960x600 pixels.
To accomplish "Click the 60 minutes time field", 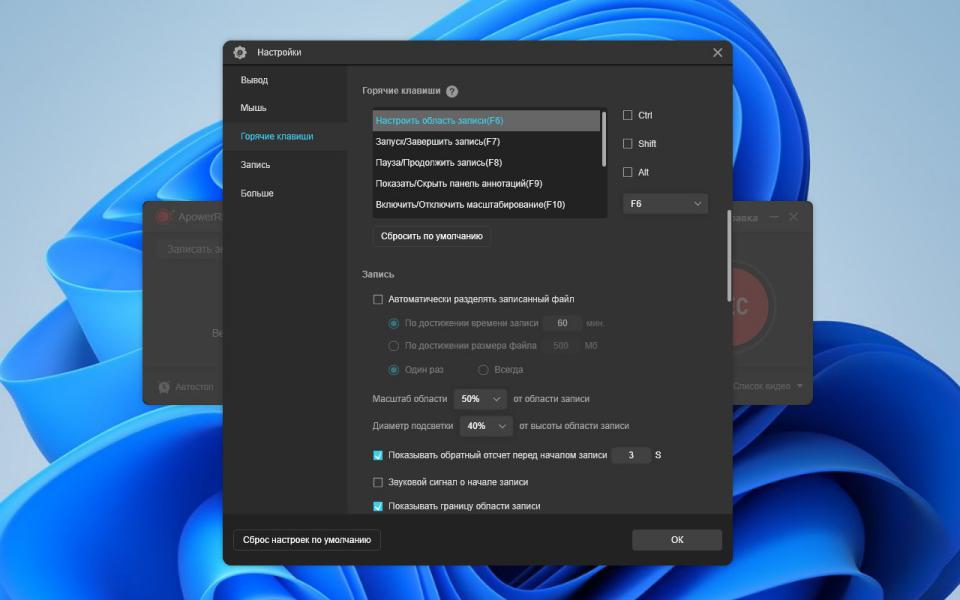I will click(x=562, y=323).
